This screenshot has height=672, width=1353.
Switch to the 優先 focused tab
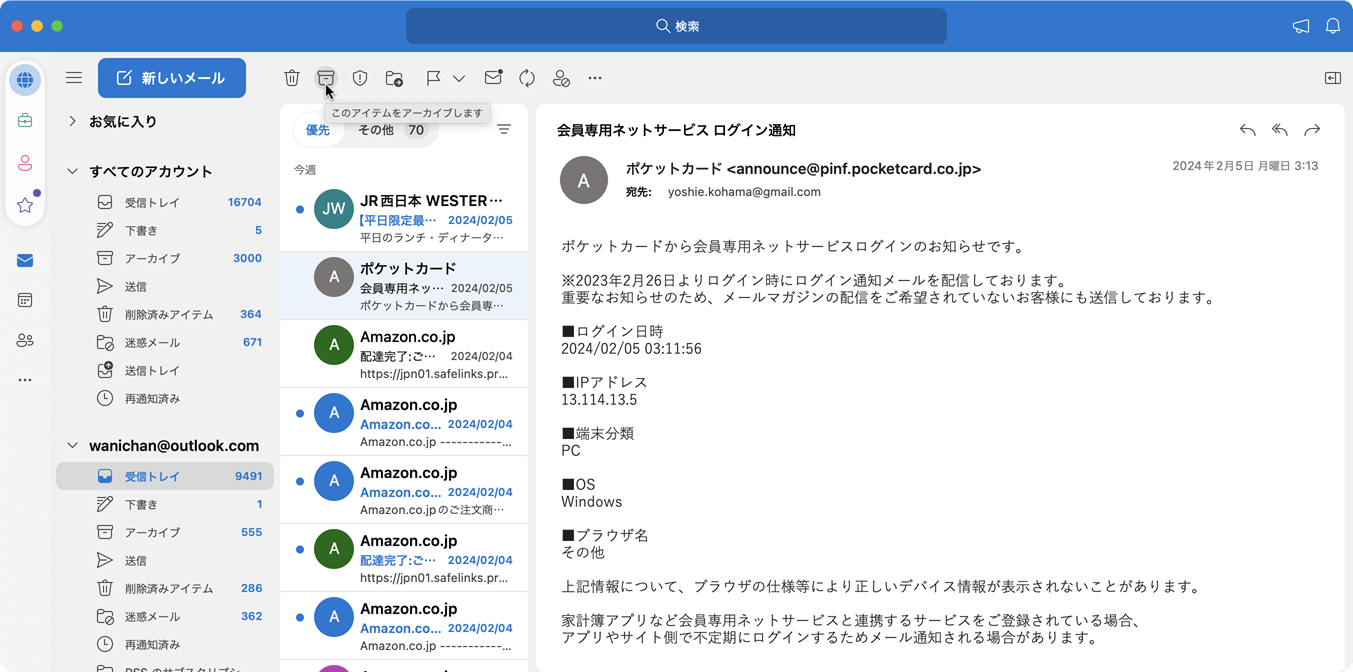(x=318, y=130)
